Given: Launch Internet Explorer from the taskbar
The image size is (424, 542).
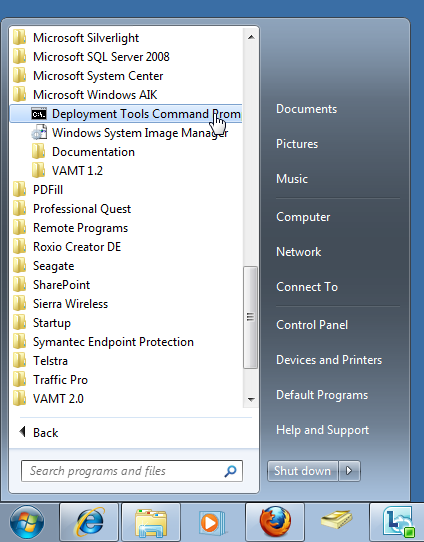Looking at the screenshot, I should 89,522.
